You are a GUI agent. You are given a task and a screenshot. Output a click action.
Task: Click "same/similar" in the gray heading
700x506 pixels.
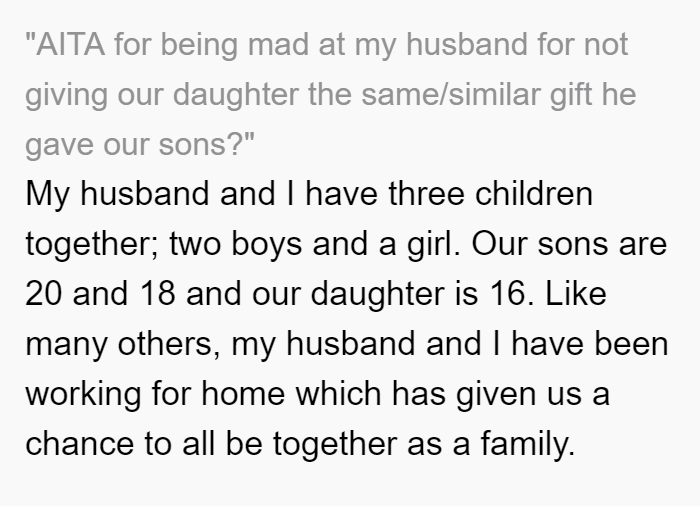[x=450, y=94]
